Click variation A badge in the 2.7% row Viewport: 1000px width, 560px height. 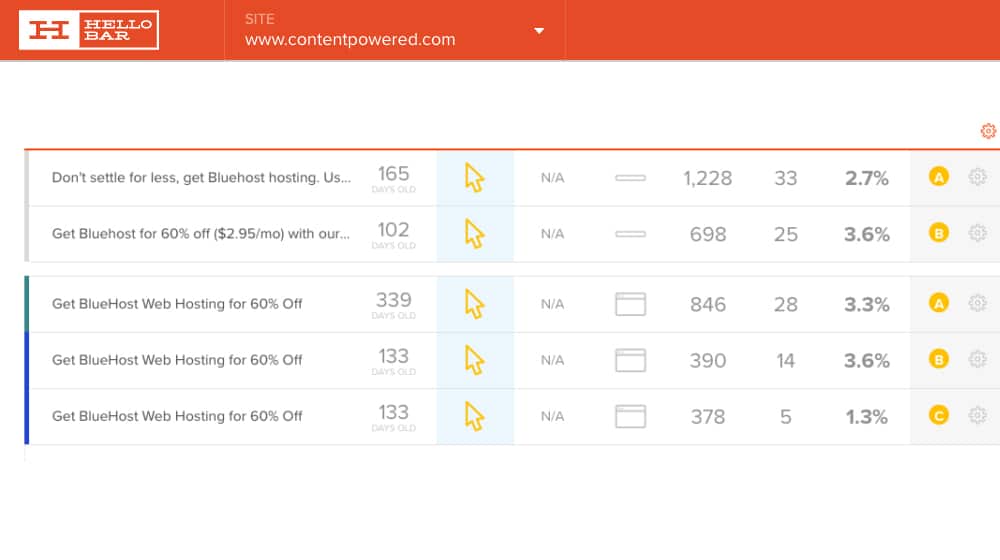pyautogui.click(x=939, y=177)
